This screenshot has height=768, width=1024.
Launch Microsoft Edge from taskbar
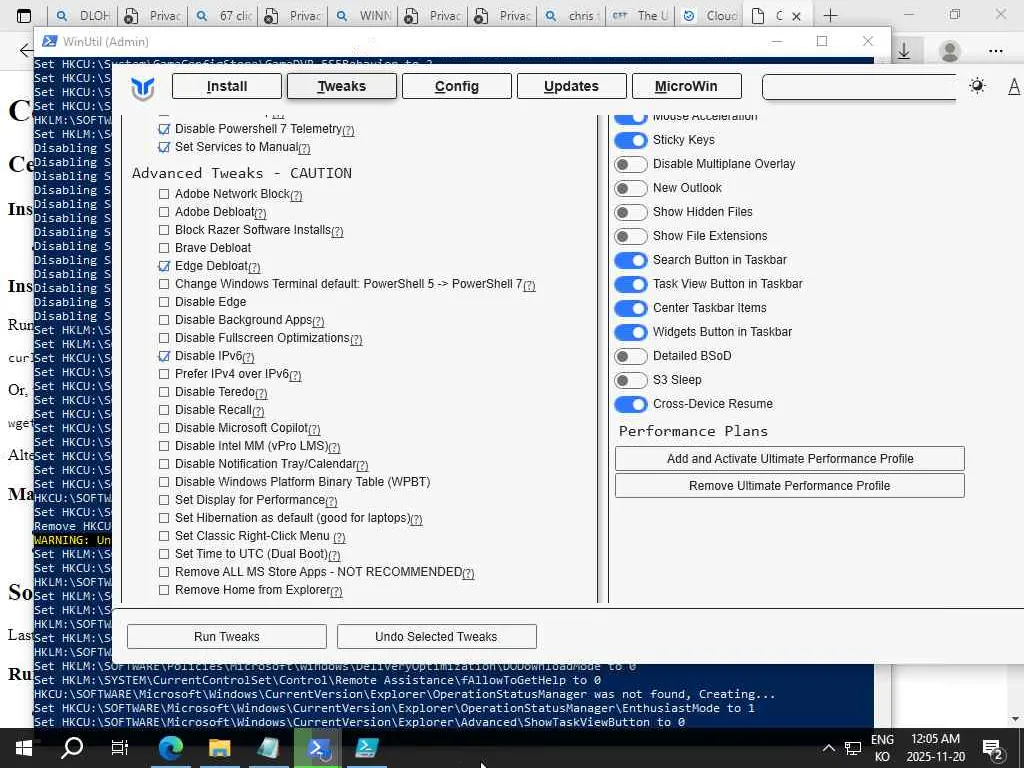171,748
